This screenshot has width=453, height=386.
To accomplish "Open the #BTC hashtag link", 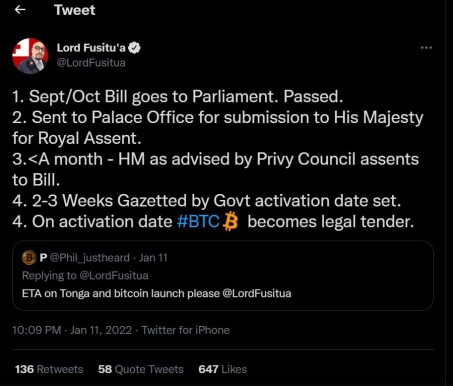I will [x=198, y=221].
